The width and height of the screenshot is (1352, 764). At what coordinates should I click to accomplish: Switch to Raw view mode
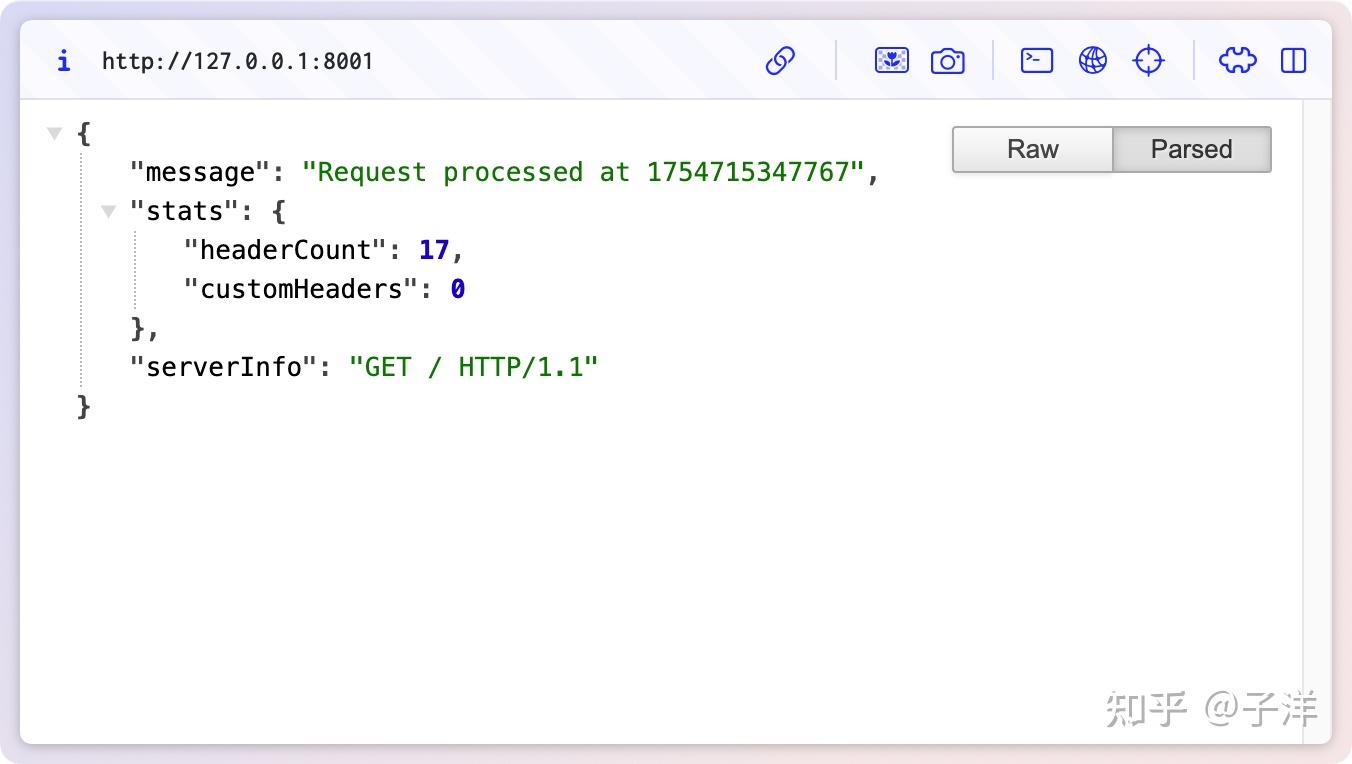point(1032,149)
